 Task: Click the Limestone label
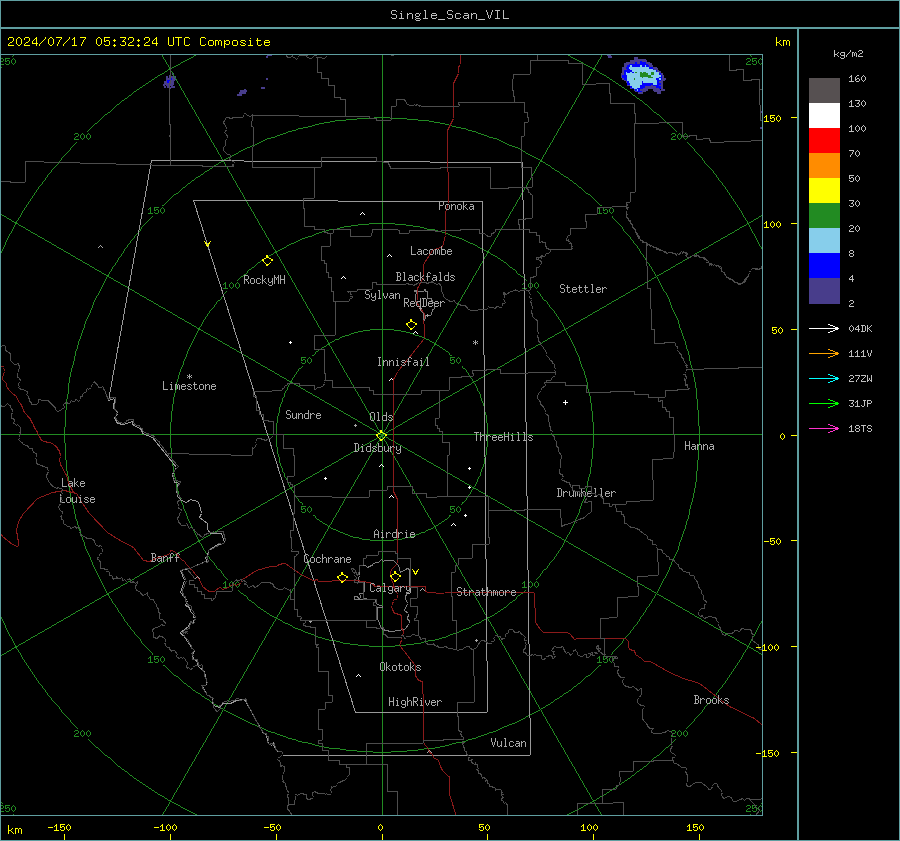pyautogui.click(x=189, y=386)
